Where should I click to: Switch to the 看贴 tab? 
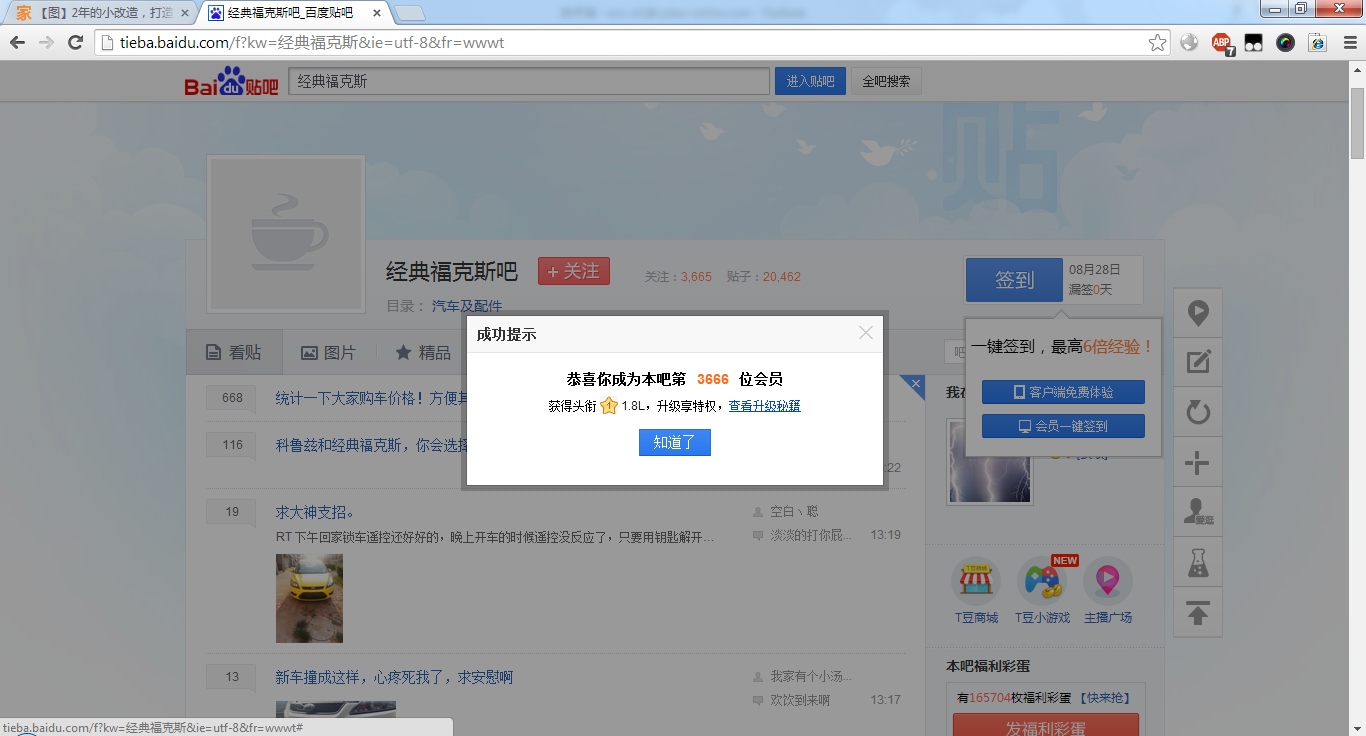[x=234, y=352]
